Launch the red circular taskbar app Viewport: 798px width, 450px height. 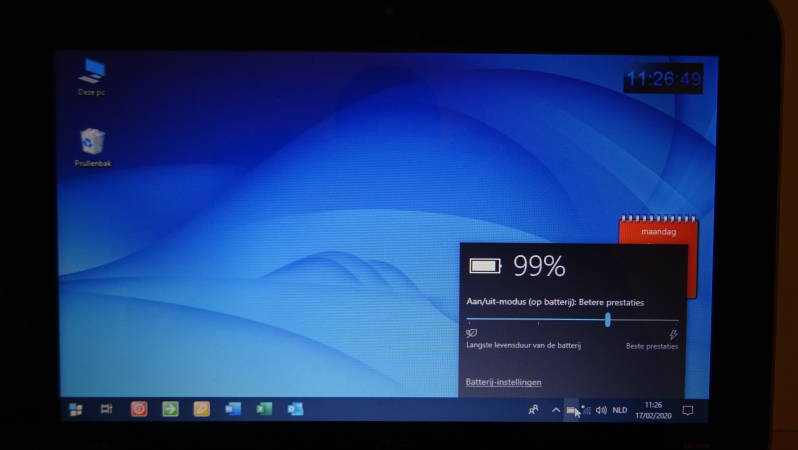pyautogui.click(x=139, y=409)
